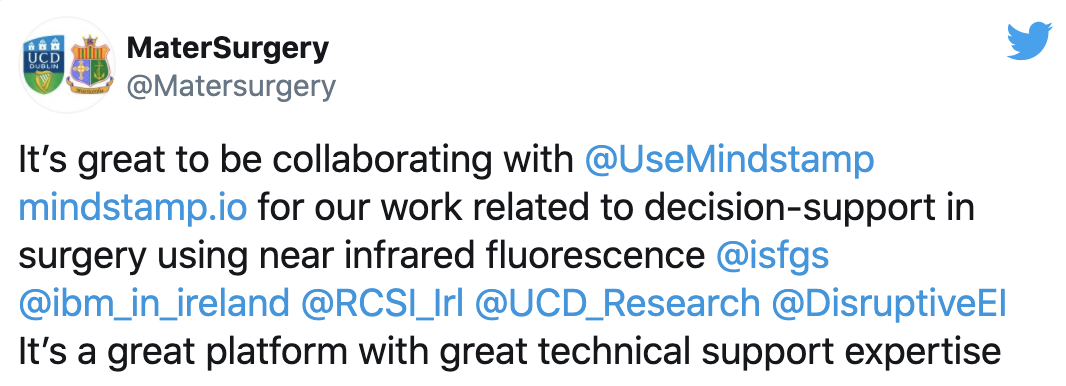Viewport: 1066px width, 386px height.
Task: Open the circular profile avatar
Action: [67, 65]
